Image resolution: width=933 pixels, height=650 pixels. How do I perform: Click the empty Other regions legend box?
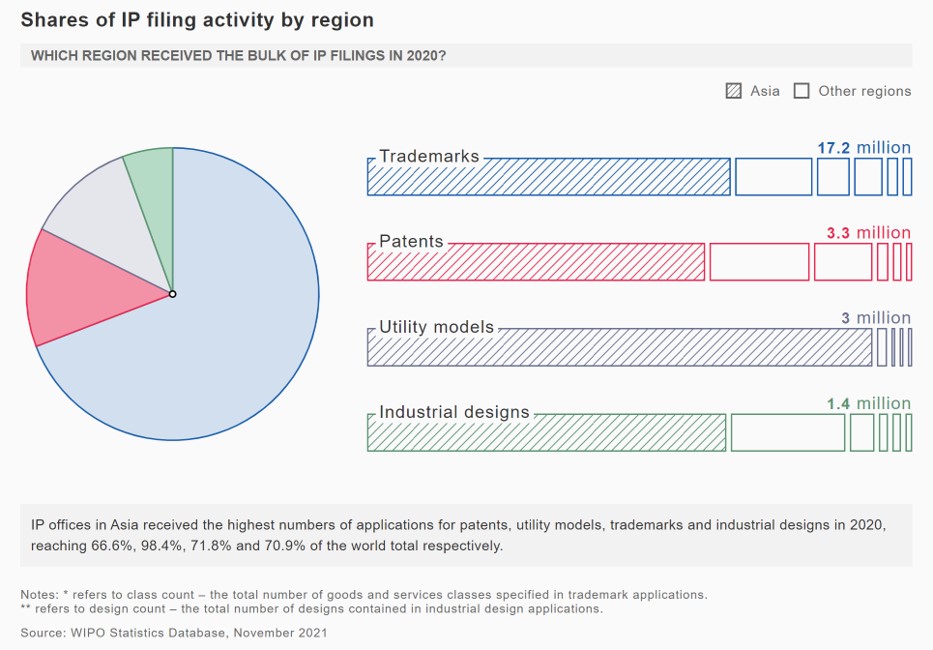coord(801,91)
